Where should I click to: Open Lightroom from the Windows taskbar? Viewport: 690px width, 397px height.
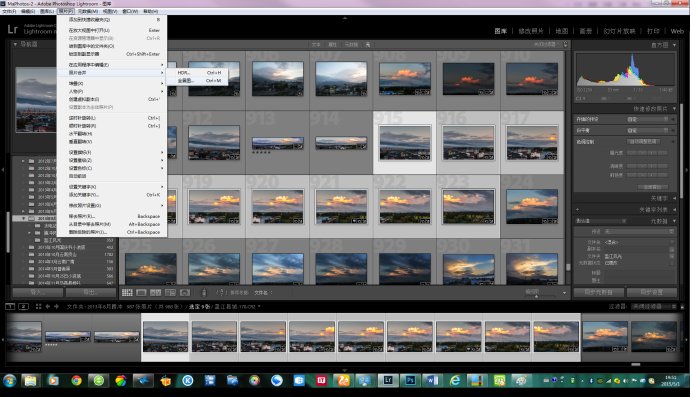point(388,380)
